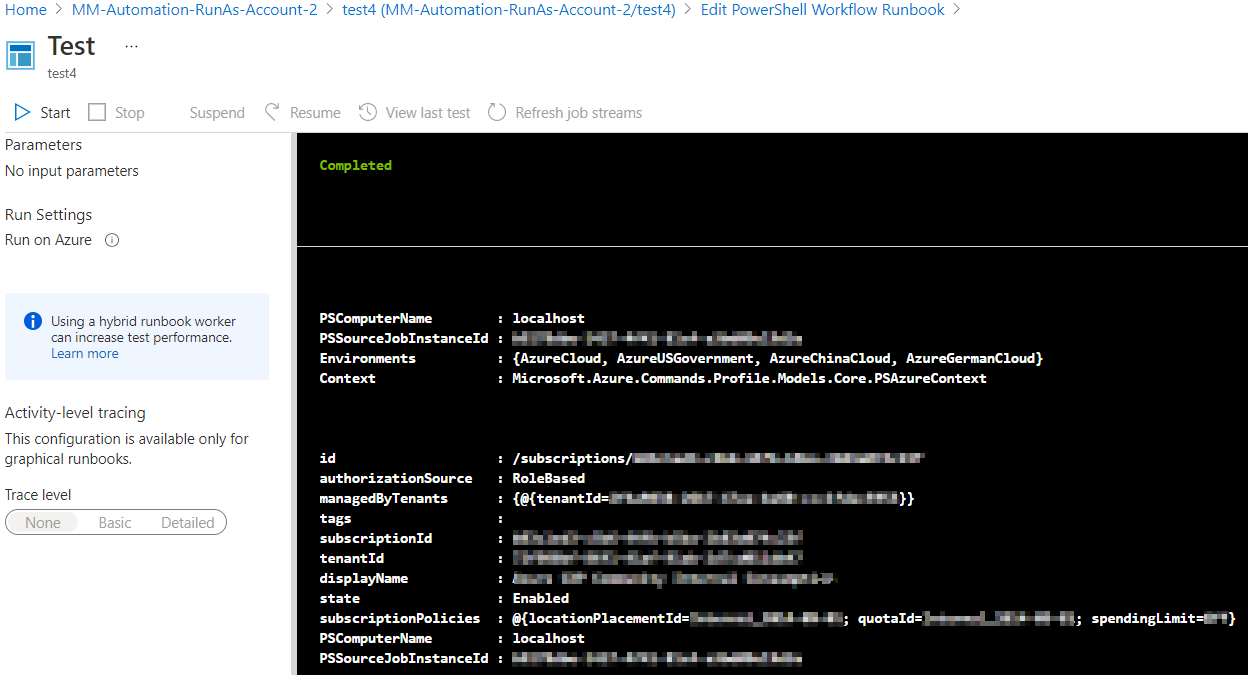
Task: Open the MM-Automation-RunAs-Account-2 breadcrumb
Action: [194, 9]
